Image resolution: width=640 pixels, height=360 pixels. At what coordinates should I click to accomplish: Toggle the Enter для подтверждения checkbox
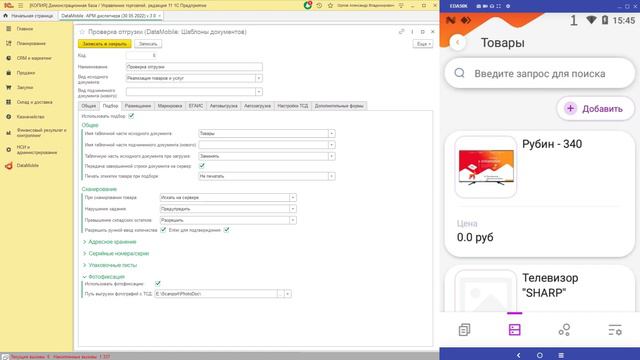pos(227,230)
